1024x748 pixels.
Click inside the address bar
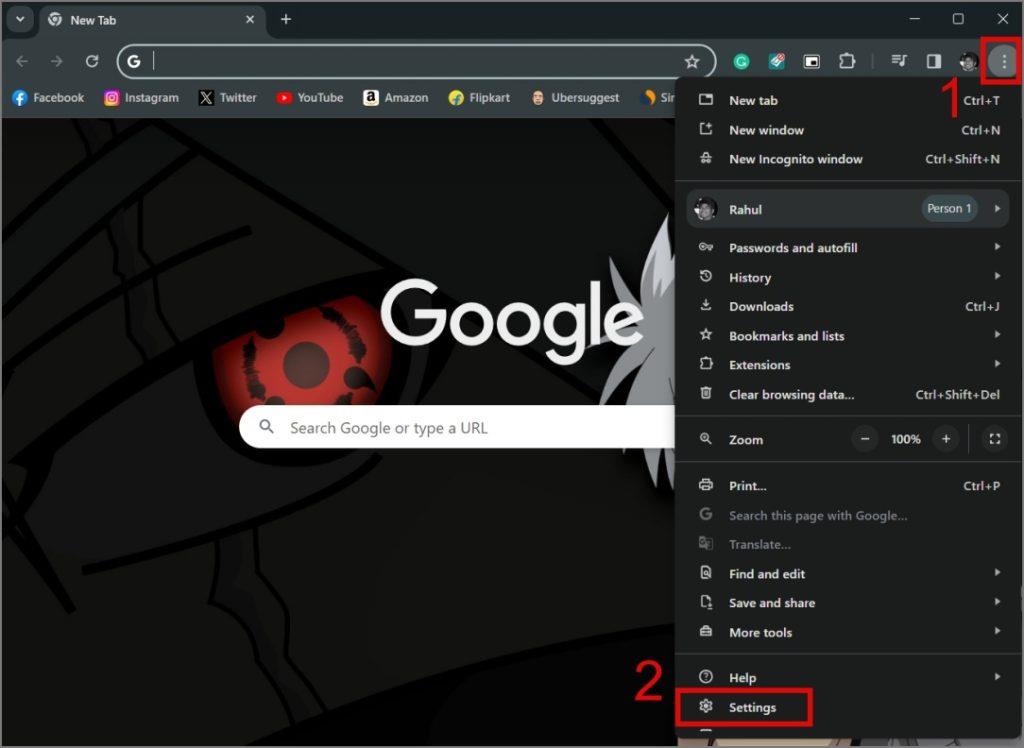coord(416,61)
